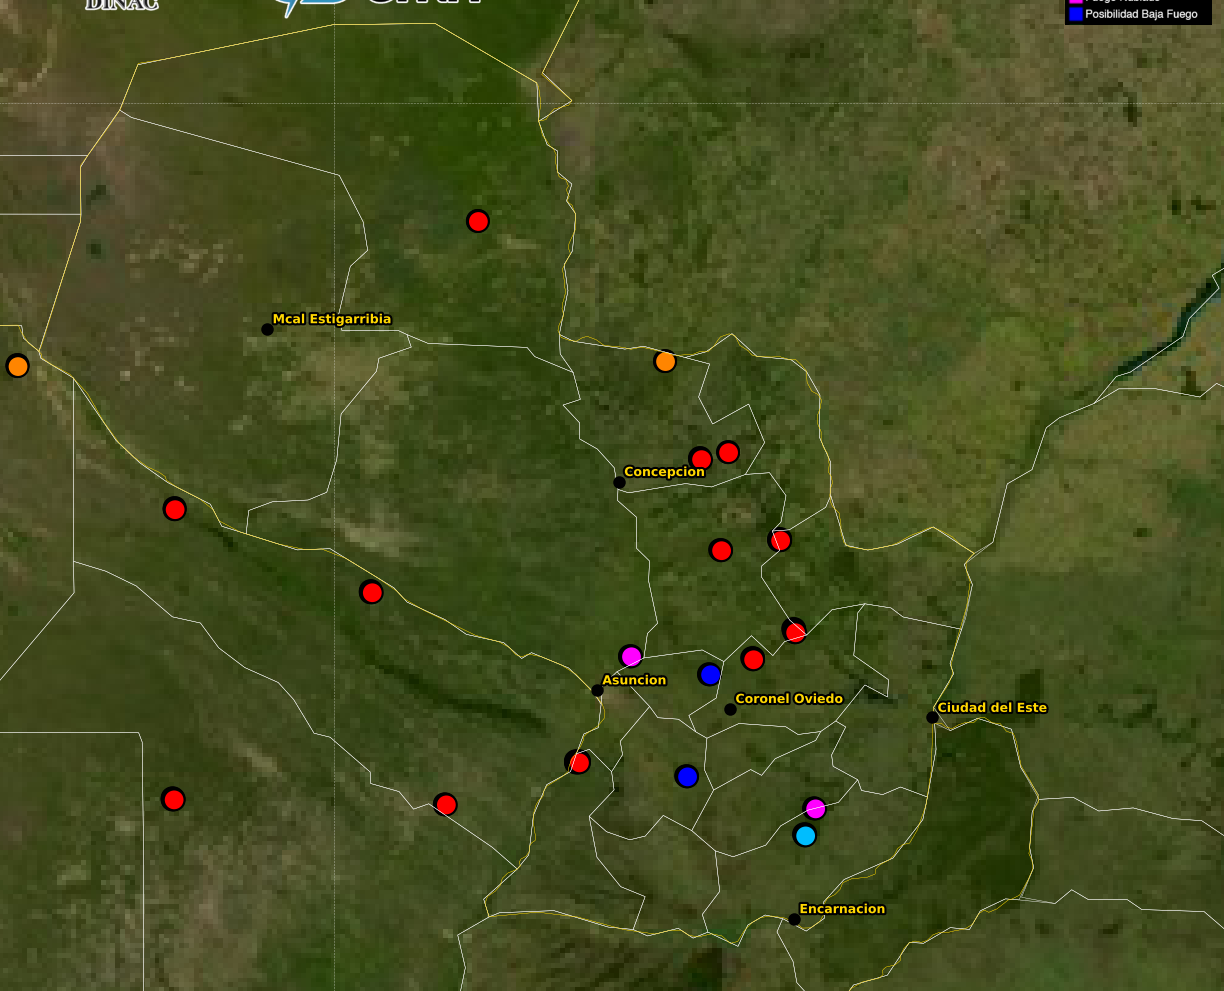Click the Concepcion city dot
The image size is (1224, 991).
pyautogui.click(x=619, y=482)
